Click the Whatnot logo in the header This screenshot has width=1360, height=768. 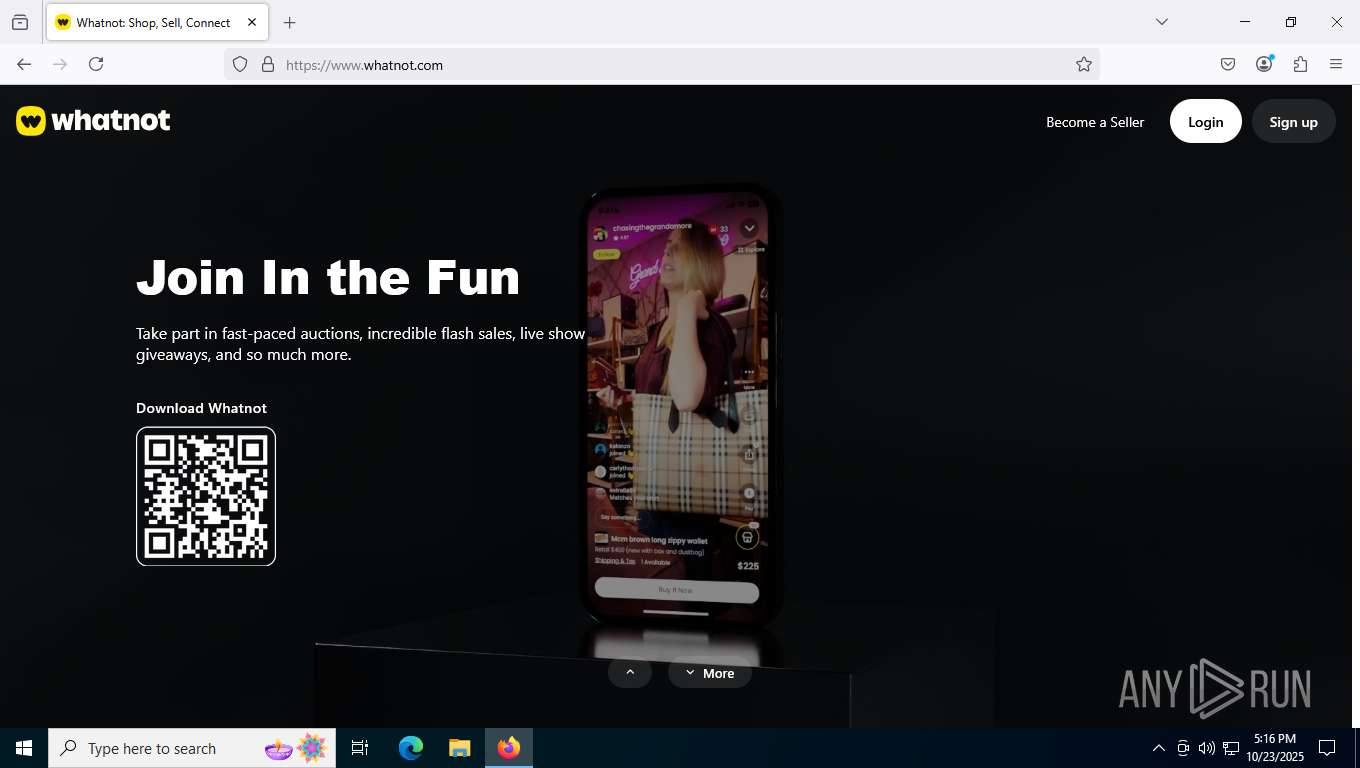tap(93, 121)
